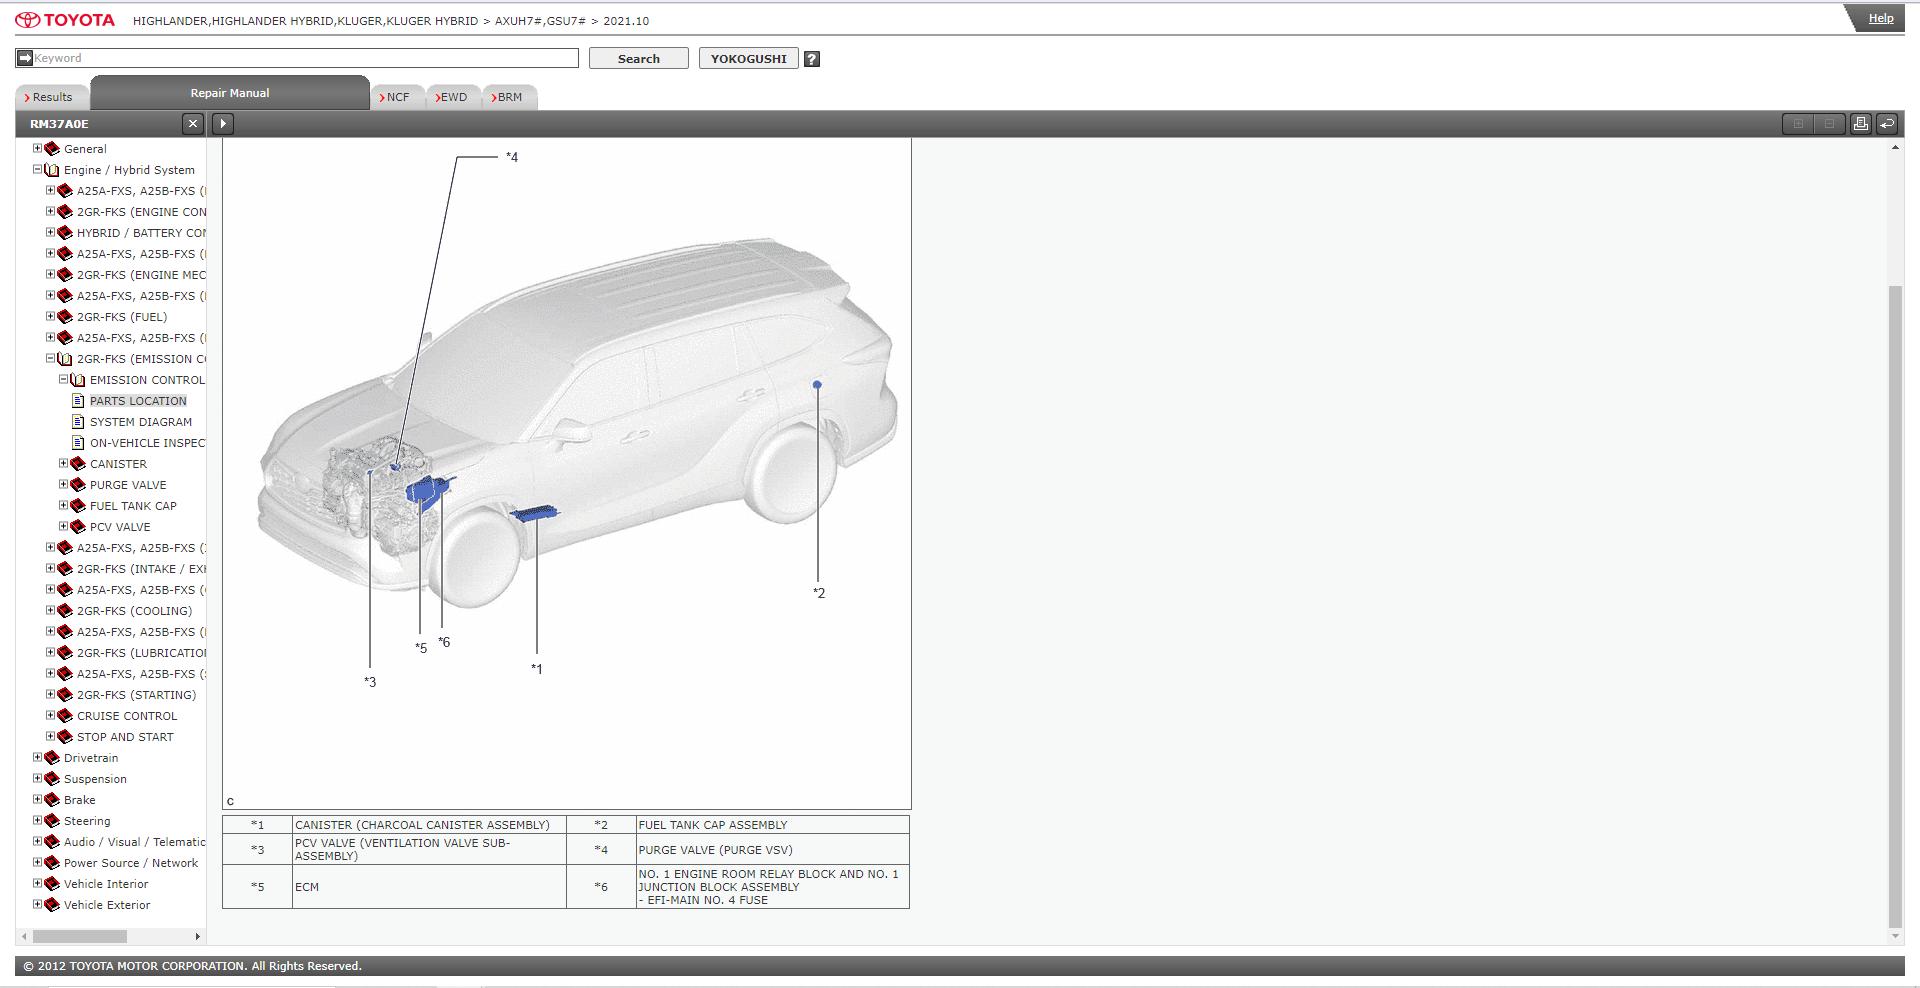Expand the 2GR-FKS (FUEL) node

click(x=51, y=316)
